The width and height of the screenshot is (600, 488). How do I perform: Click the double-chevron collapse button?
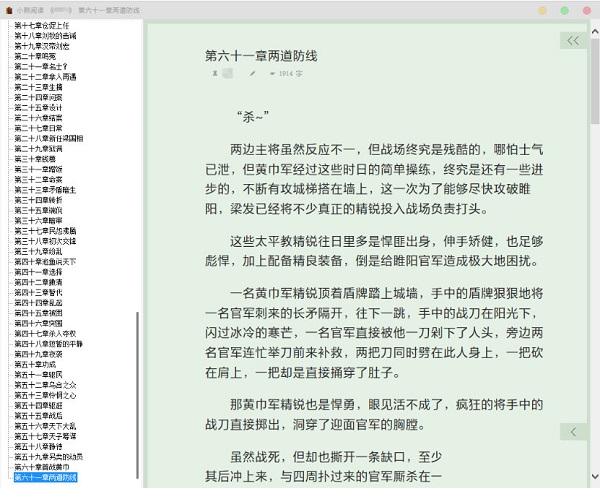pyautogui.click(x=573, y=41)
